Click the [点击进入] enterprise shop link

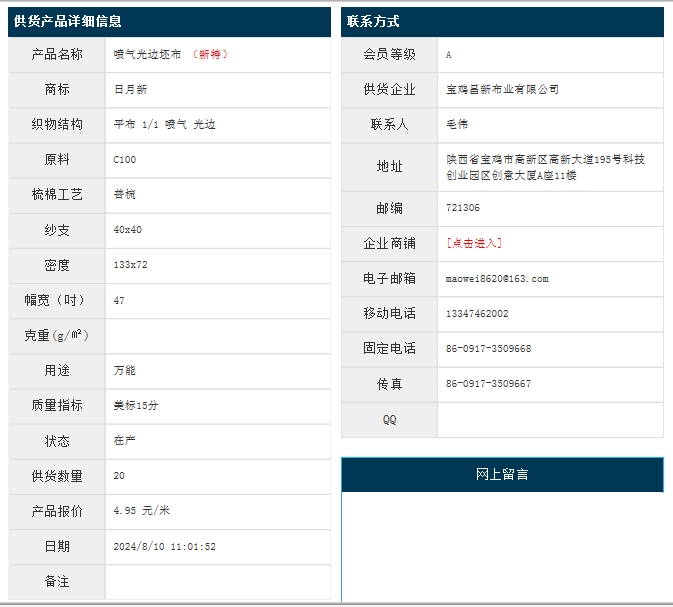pos(474,243)
